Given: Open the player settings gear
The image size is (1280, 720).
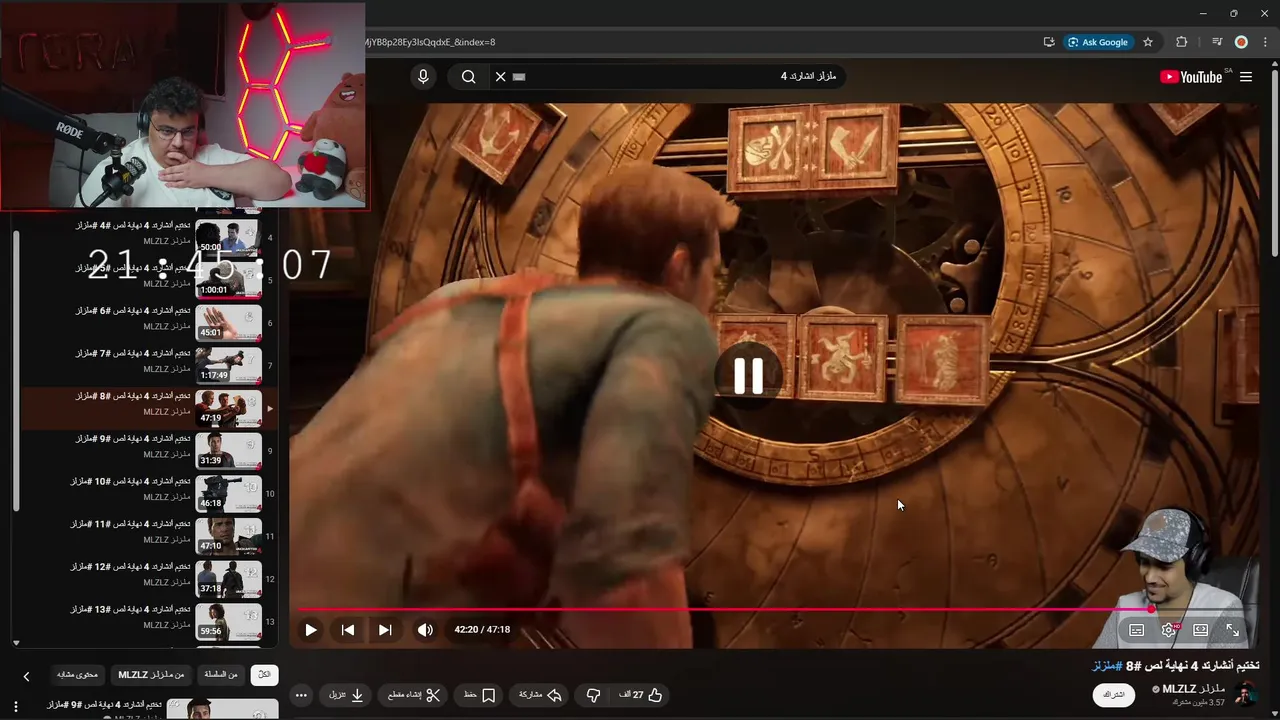Looking at the screenshot, I should [x=1169, y=630].
